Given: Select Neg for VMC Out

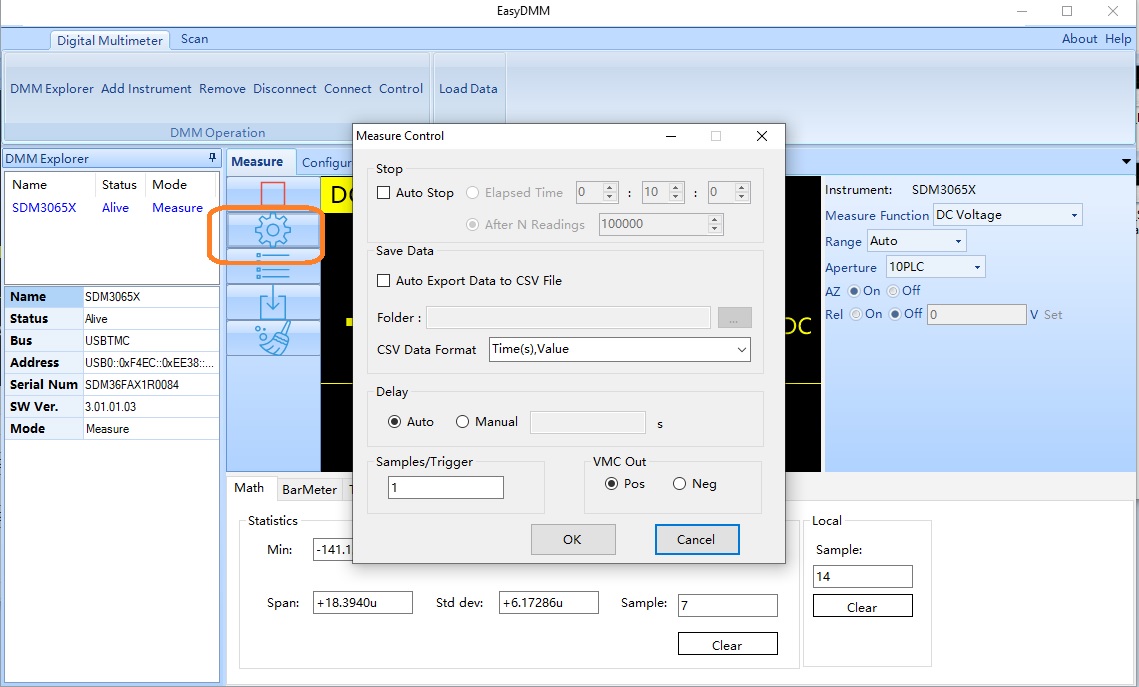Looking at the screenshot, I should click(680, 484).
